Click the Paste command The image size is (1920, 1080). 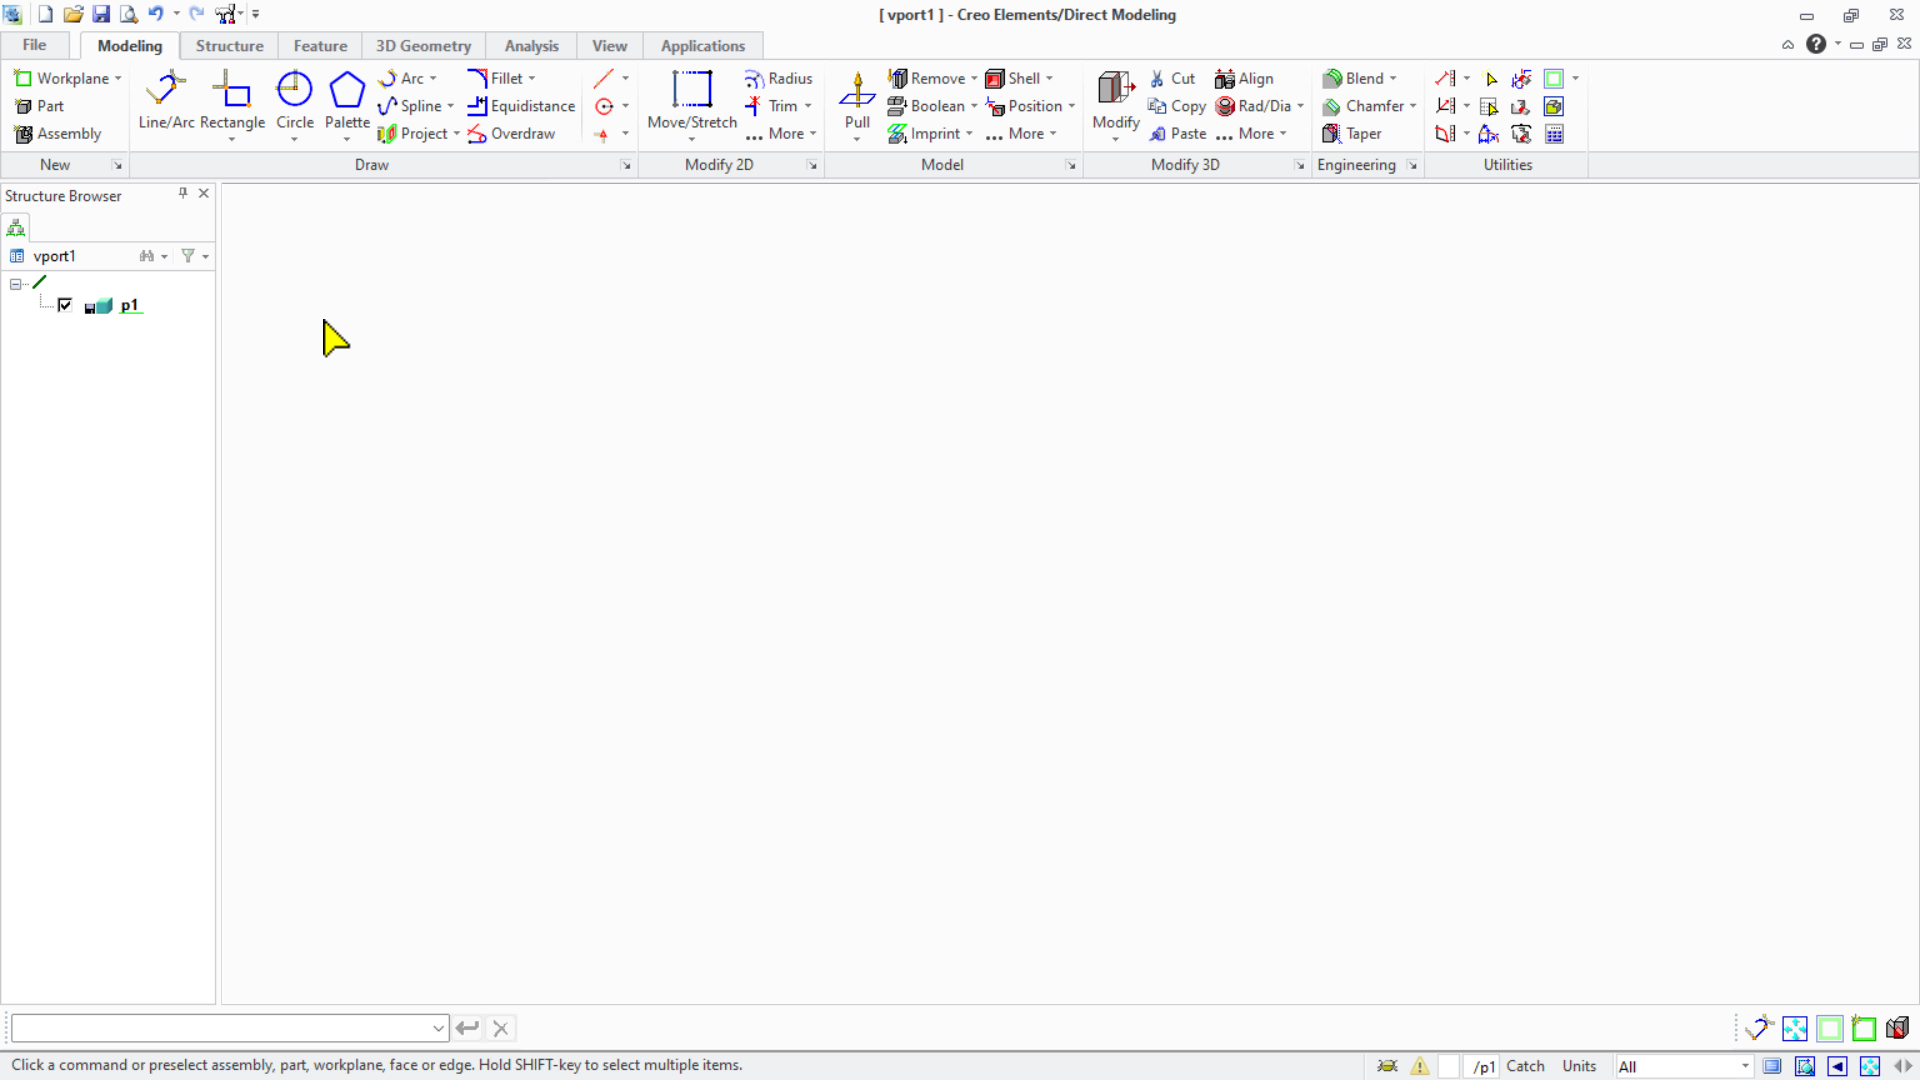[x=1177, y=134]
